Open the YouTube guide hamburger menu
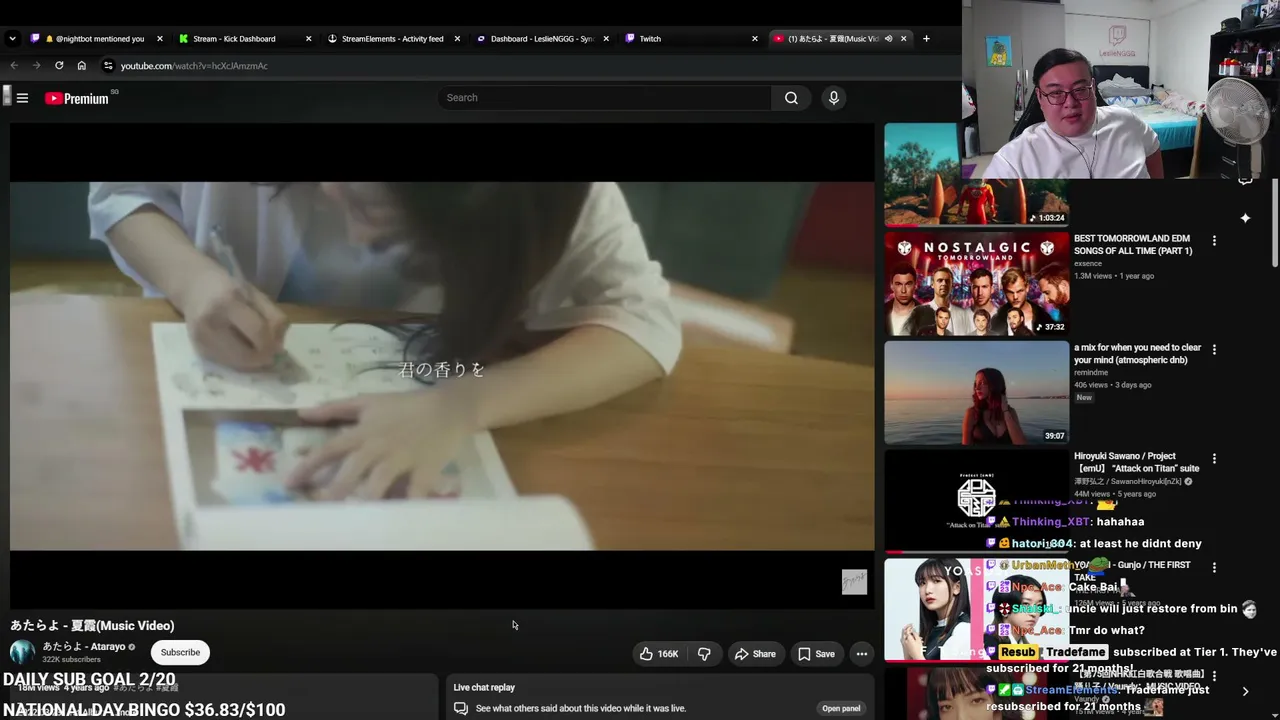 (22, 98)
